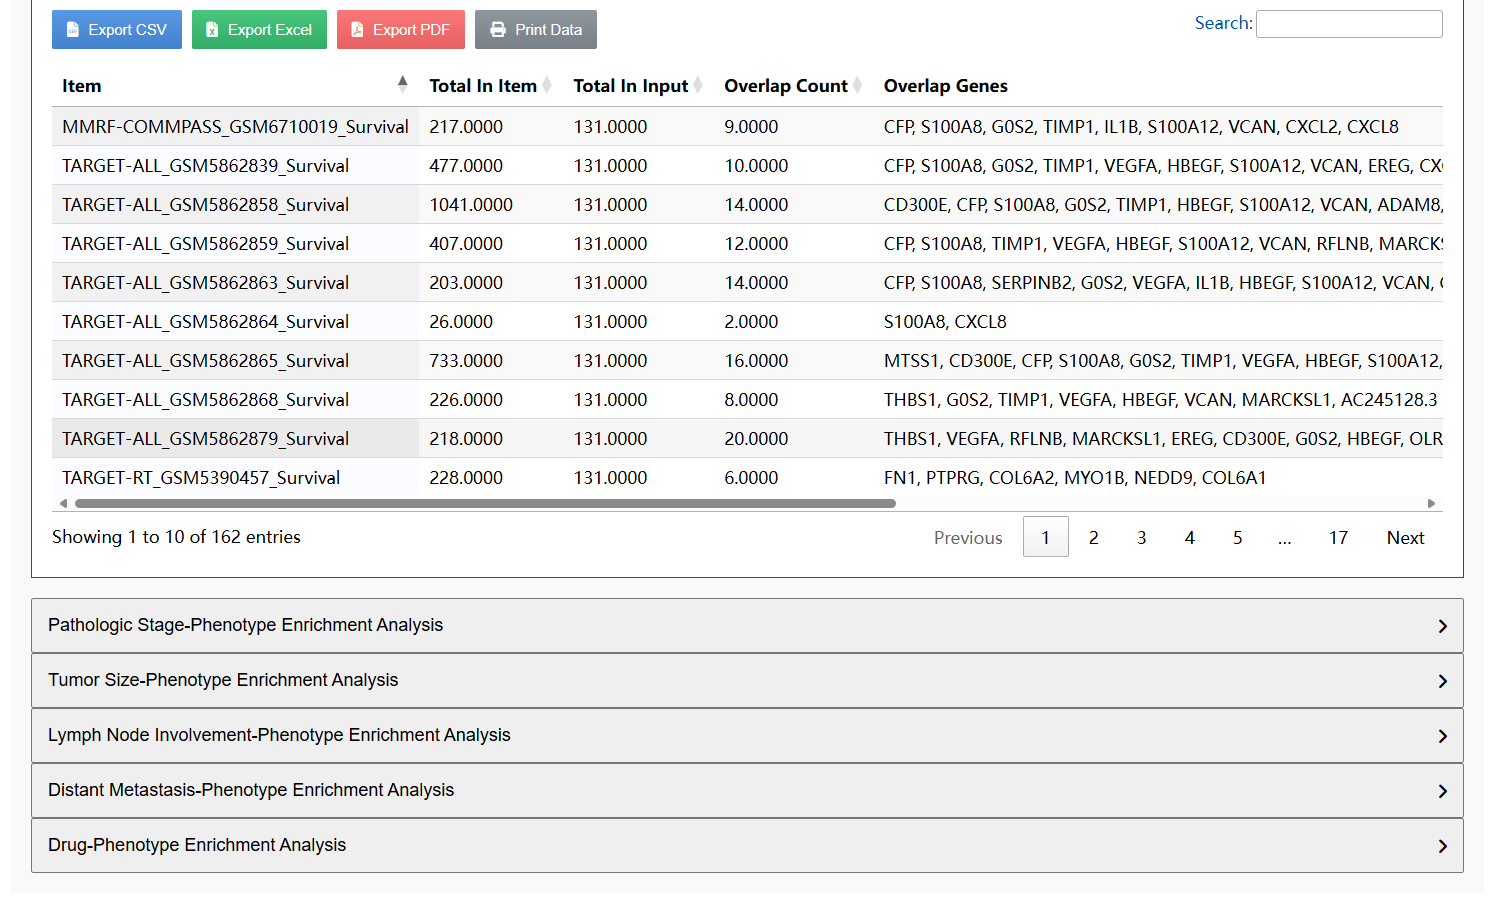Click the Previous pagination control

[967, 537]
